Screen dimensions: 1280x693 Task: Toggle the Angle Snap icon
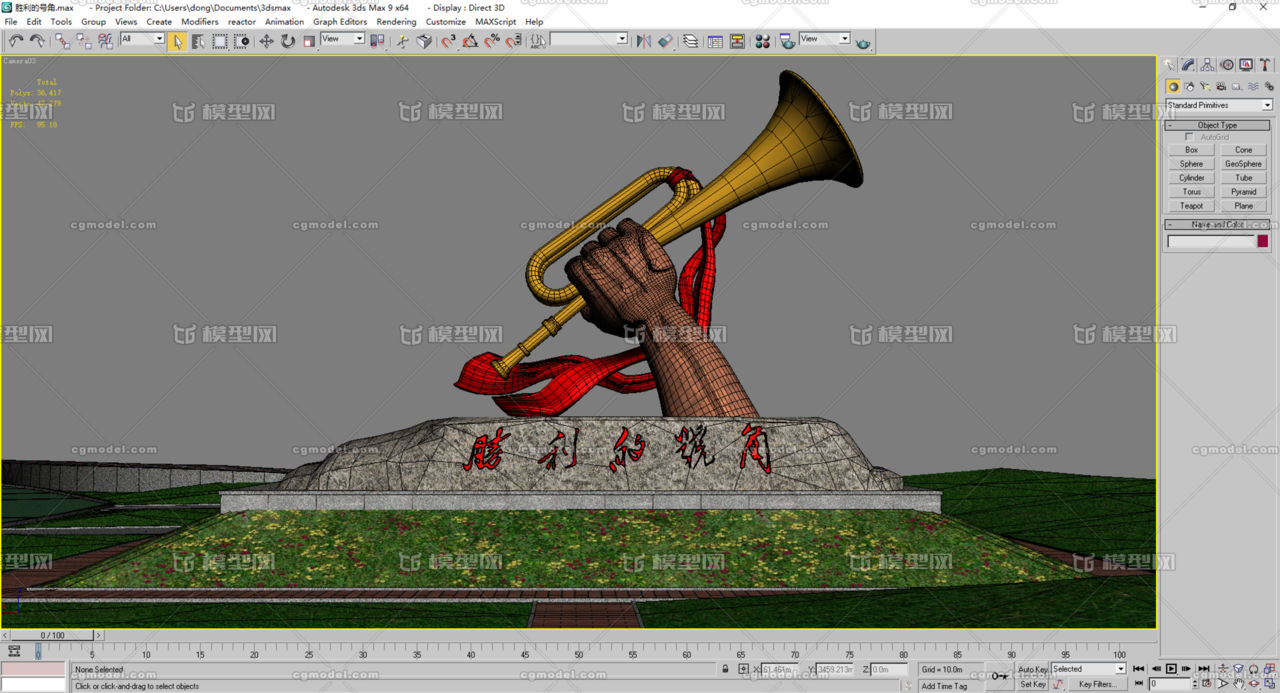click(x=470, y=41)
